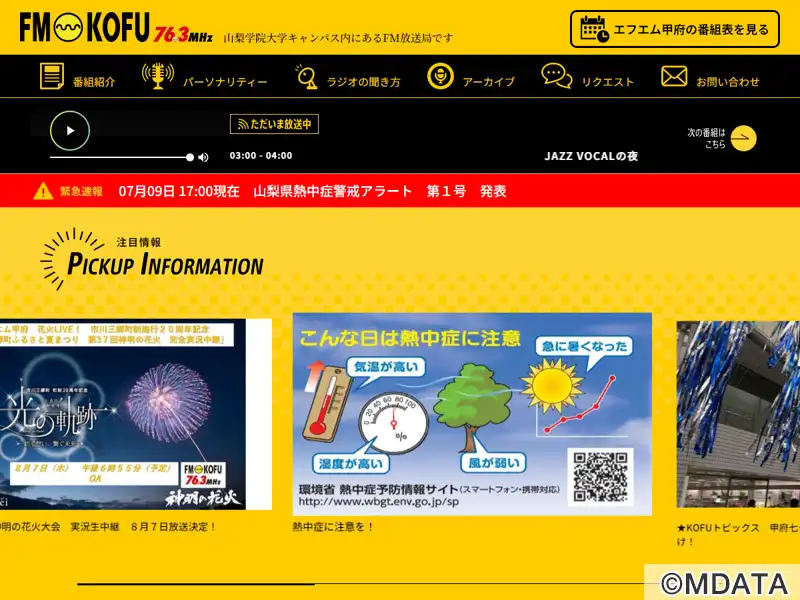The width and height of the screenshot is (800, 600).
Task: Open the エフエム甲府の番組表を見る schedule button
Action: 674,29
